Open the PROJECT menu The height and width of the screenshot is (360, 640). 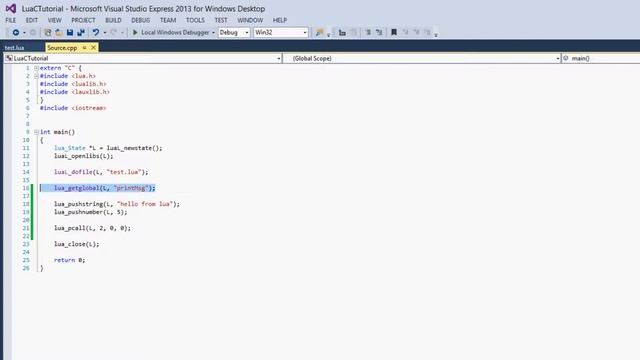(83, 20)
